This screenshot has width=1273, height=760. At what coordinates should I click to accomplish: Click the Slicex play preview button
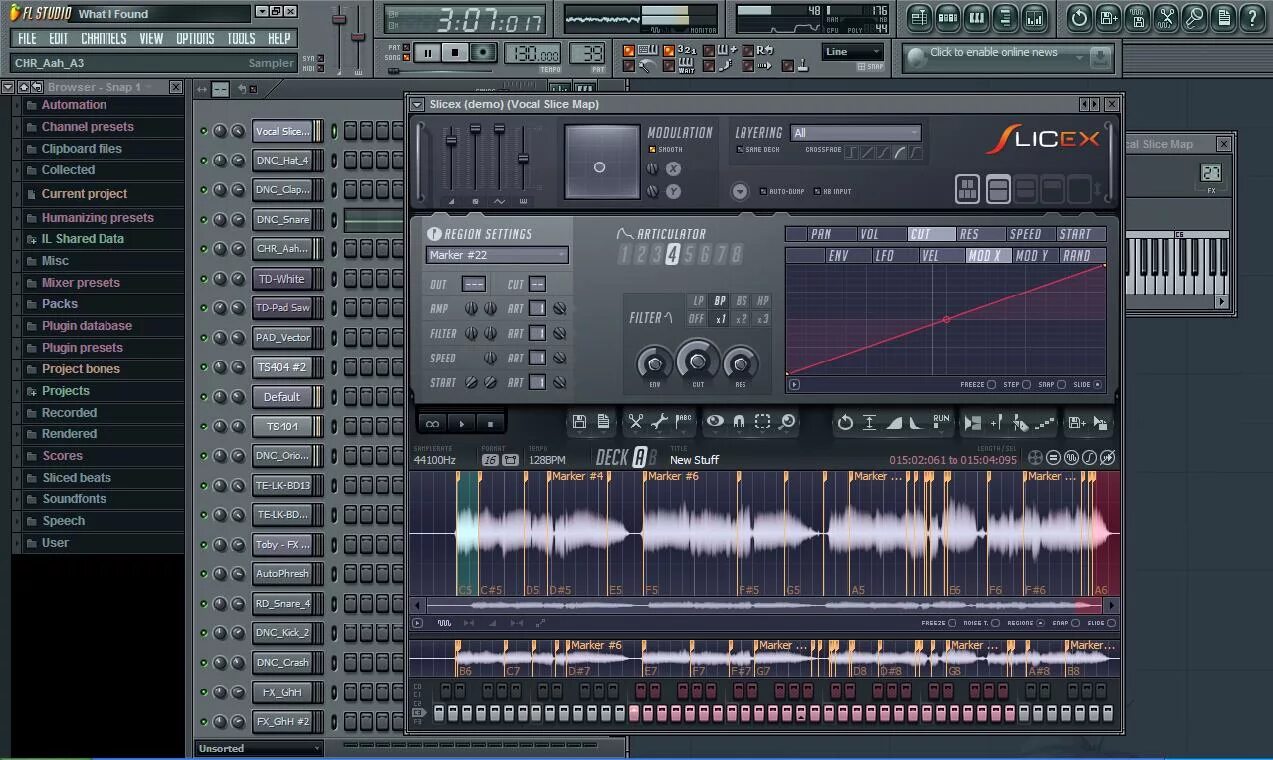[x=461, y=423]
